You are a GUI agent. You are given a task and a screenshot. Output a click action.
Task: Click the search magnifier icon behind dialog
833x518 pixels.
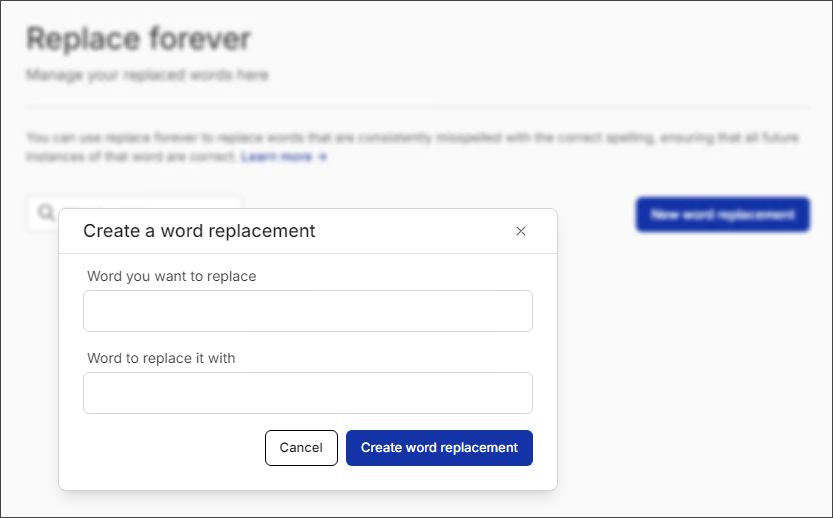pyautogui.click(x=46, y=212)
